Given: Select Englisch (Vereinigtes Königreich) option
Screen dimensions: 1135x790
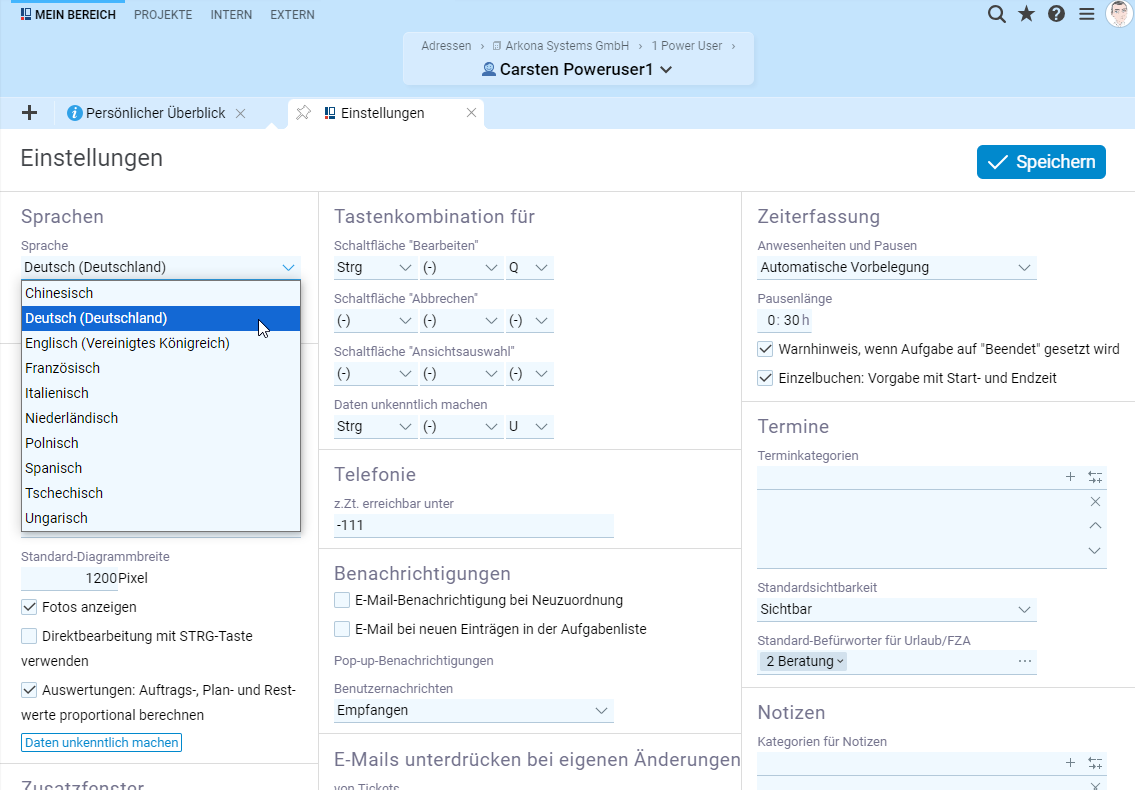Looking at the screenshot, I should coord(161,343).
